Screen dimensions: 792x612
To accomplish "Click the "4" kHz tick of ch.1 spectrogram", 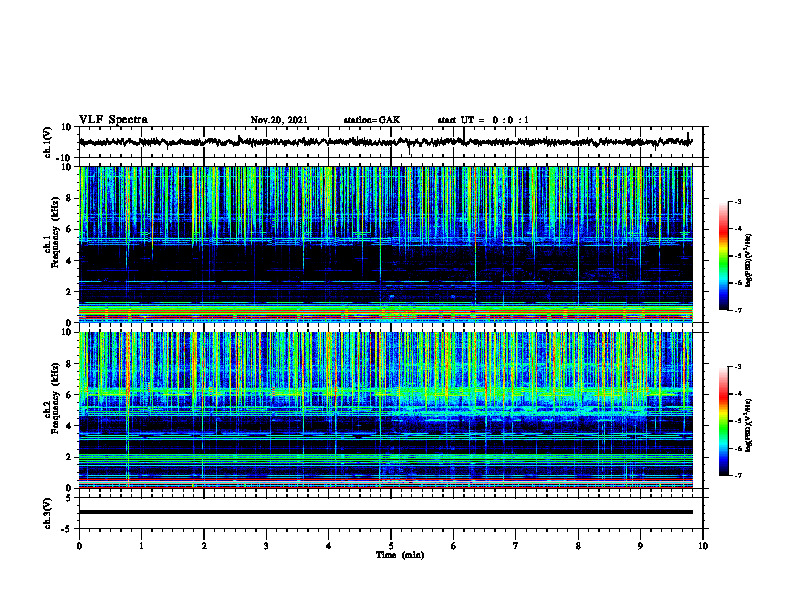I will pyautogui.click(x=69, y=261).
